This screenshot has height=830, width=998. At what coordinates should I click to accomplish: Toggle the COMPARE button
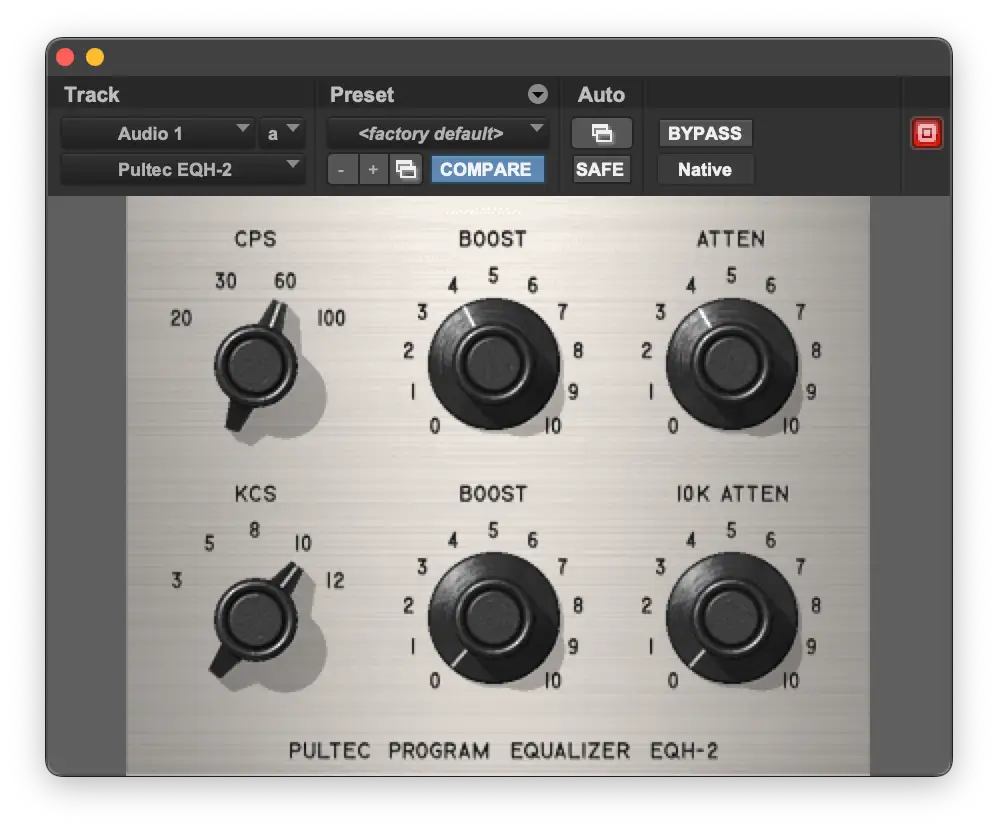tap(487, 170)
